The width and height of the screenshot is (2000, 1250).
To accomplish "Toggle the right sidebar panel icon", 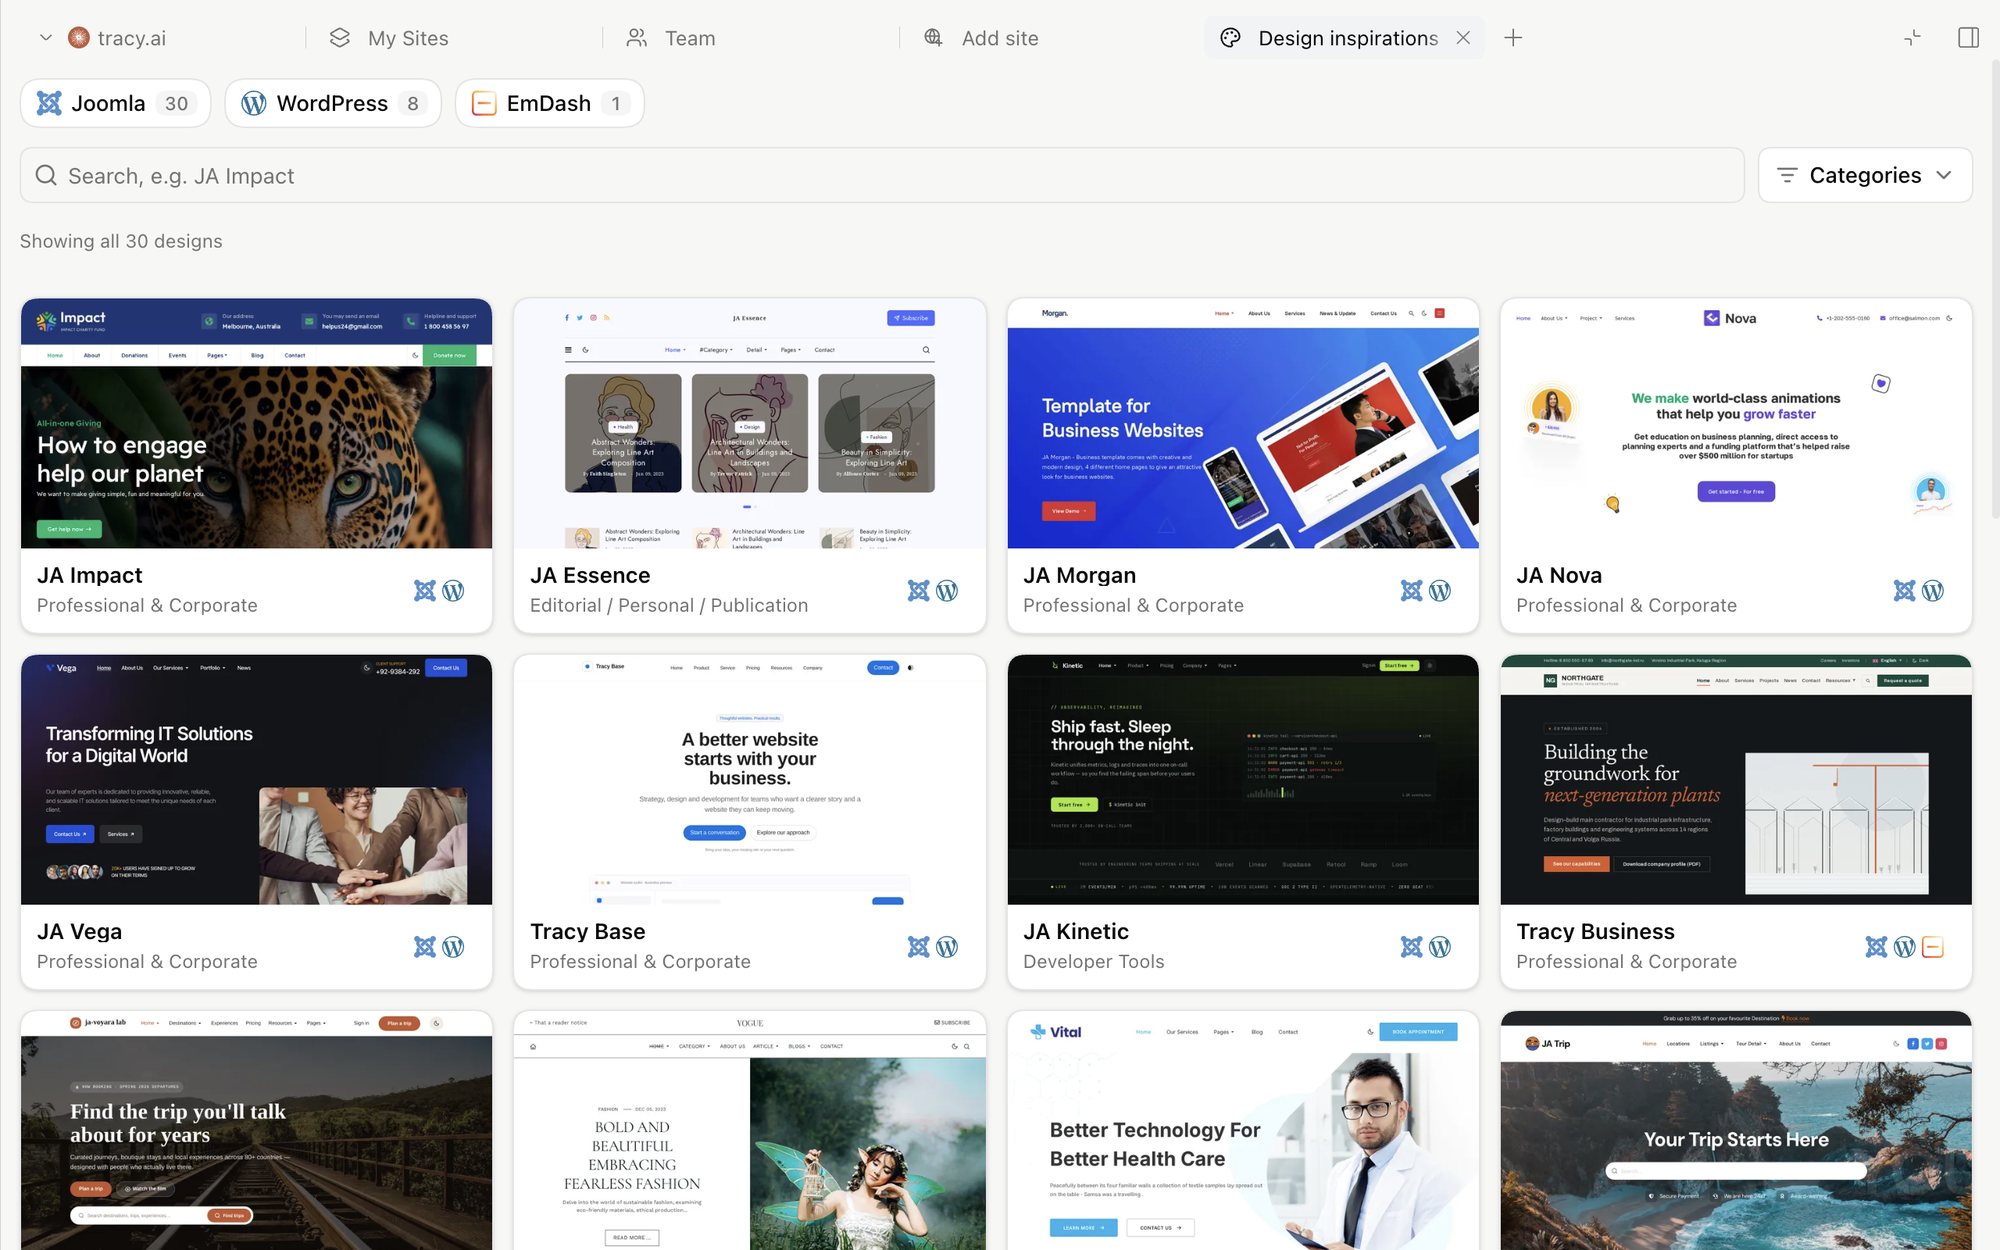I will coord(1968,38).
